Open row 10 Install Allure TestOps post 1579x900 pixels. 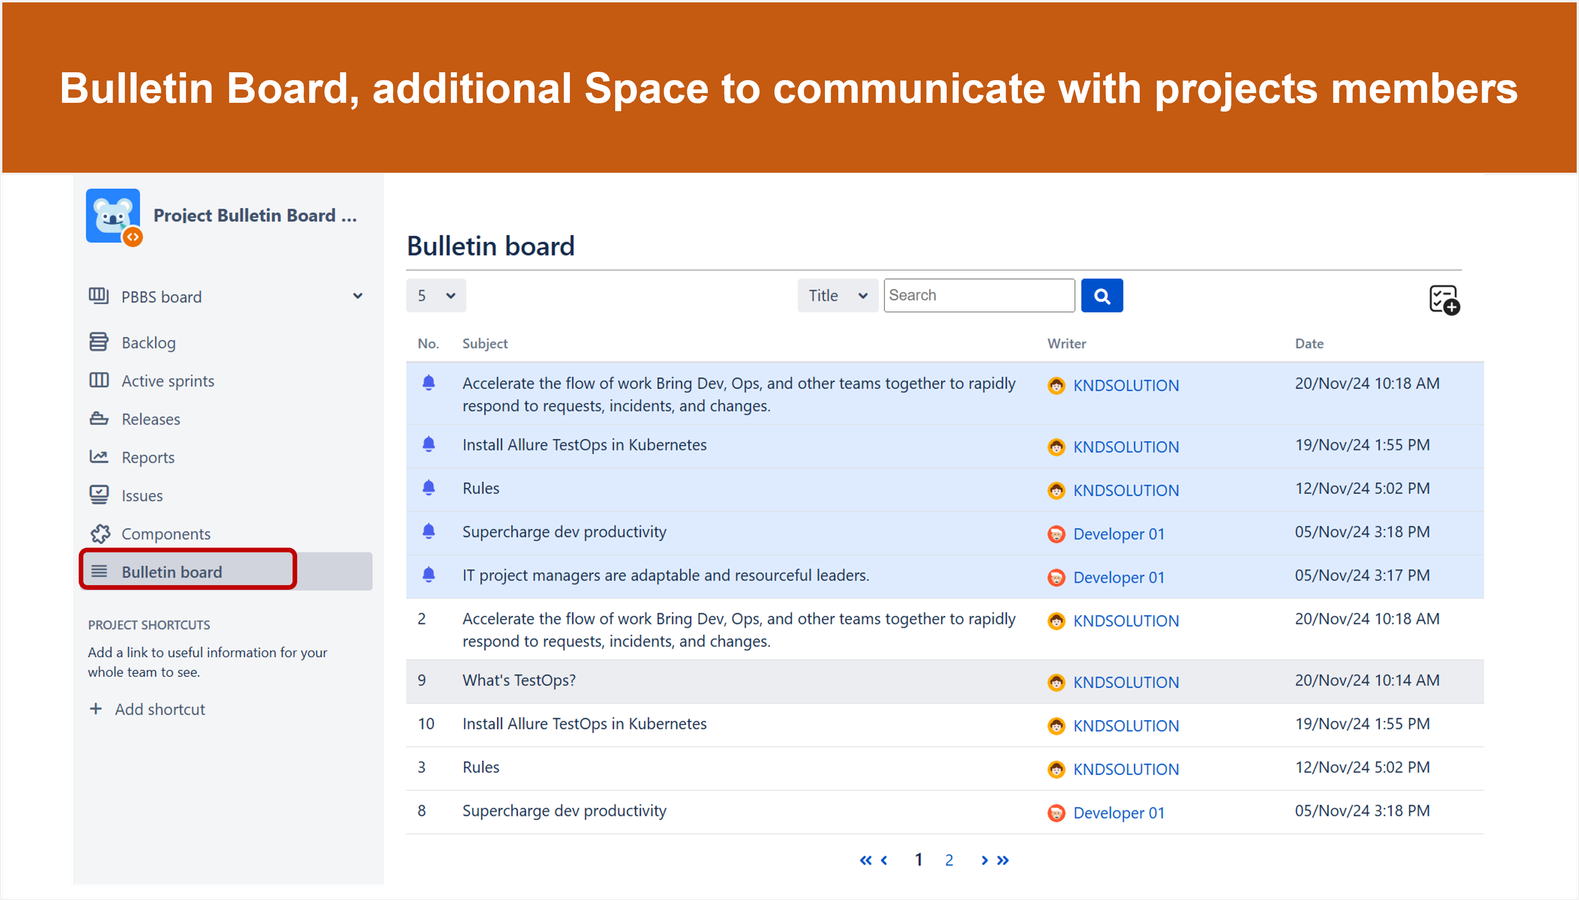pos(584,724)
